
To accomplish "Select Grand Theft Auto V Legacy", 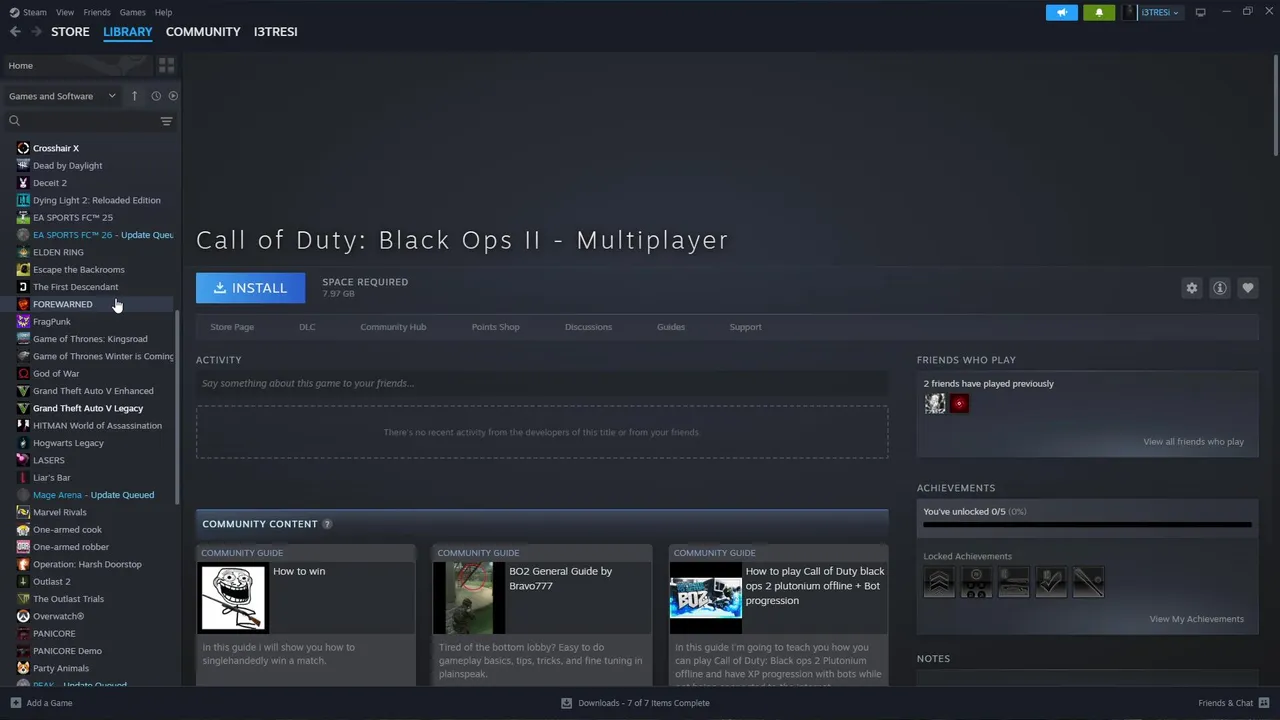I will pyautogui.click(x=90, y=408).
